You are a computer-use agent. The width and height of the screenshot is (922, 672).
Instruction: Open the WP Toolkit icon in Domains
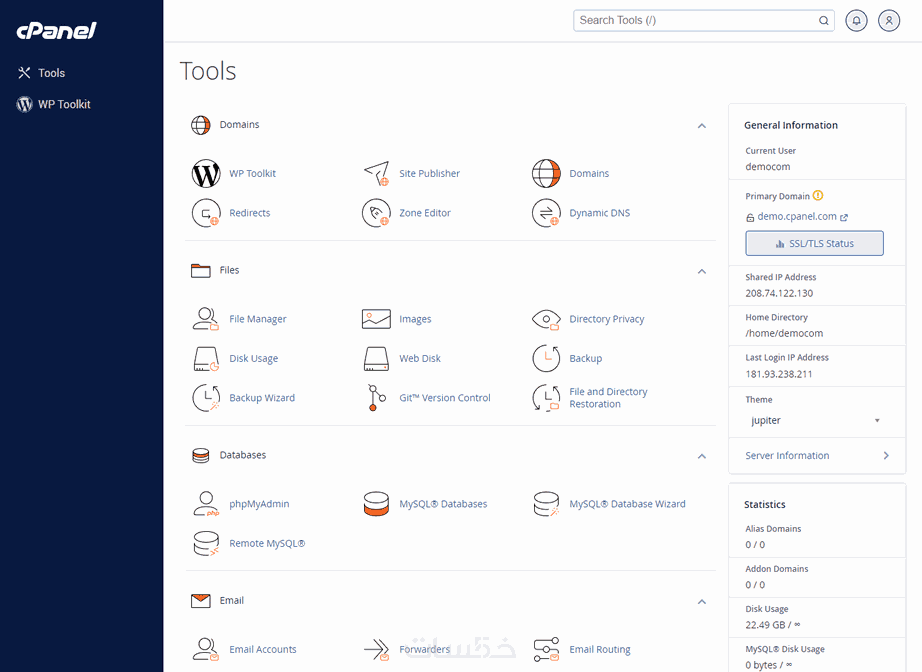pyautogui.click(x=206, y=173)
